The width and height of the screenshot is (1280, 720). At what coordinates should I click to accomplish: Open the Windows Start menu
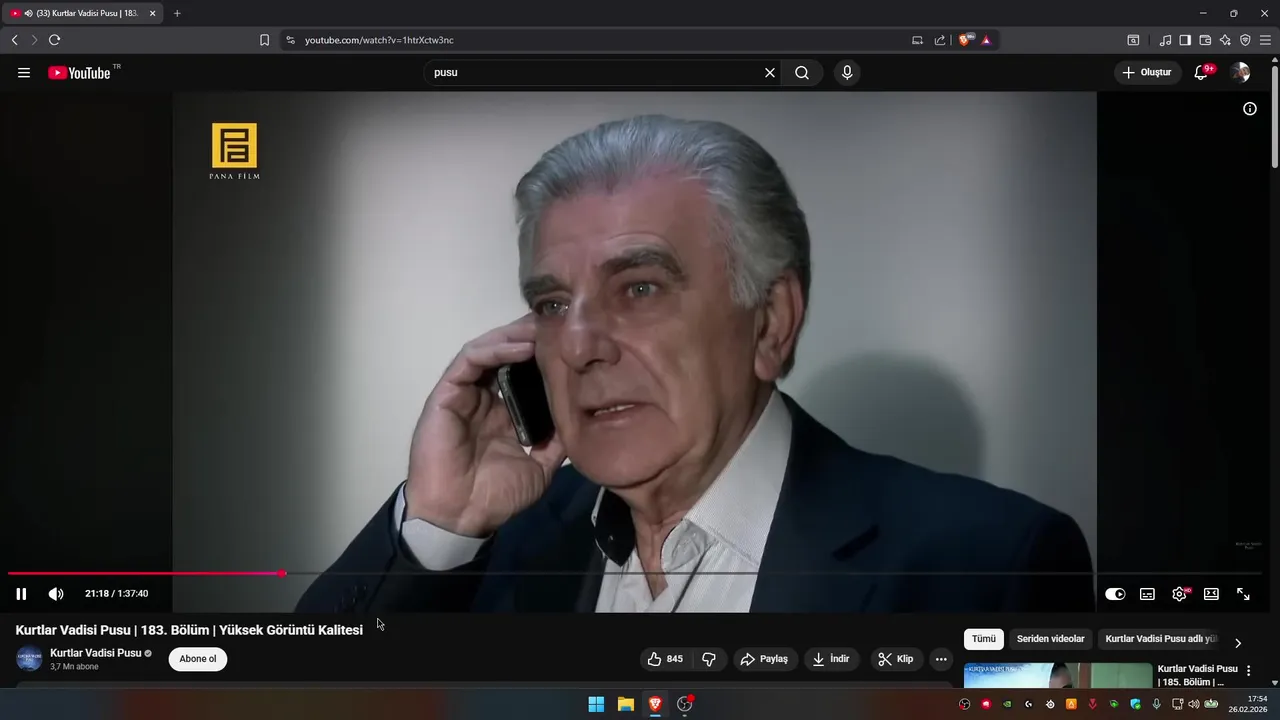pos(596,704)
